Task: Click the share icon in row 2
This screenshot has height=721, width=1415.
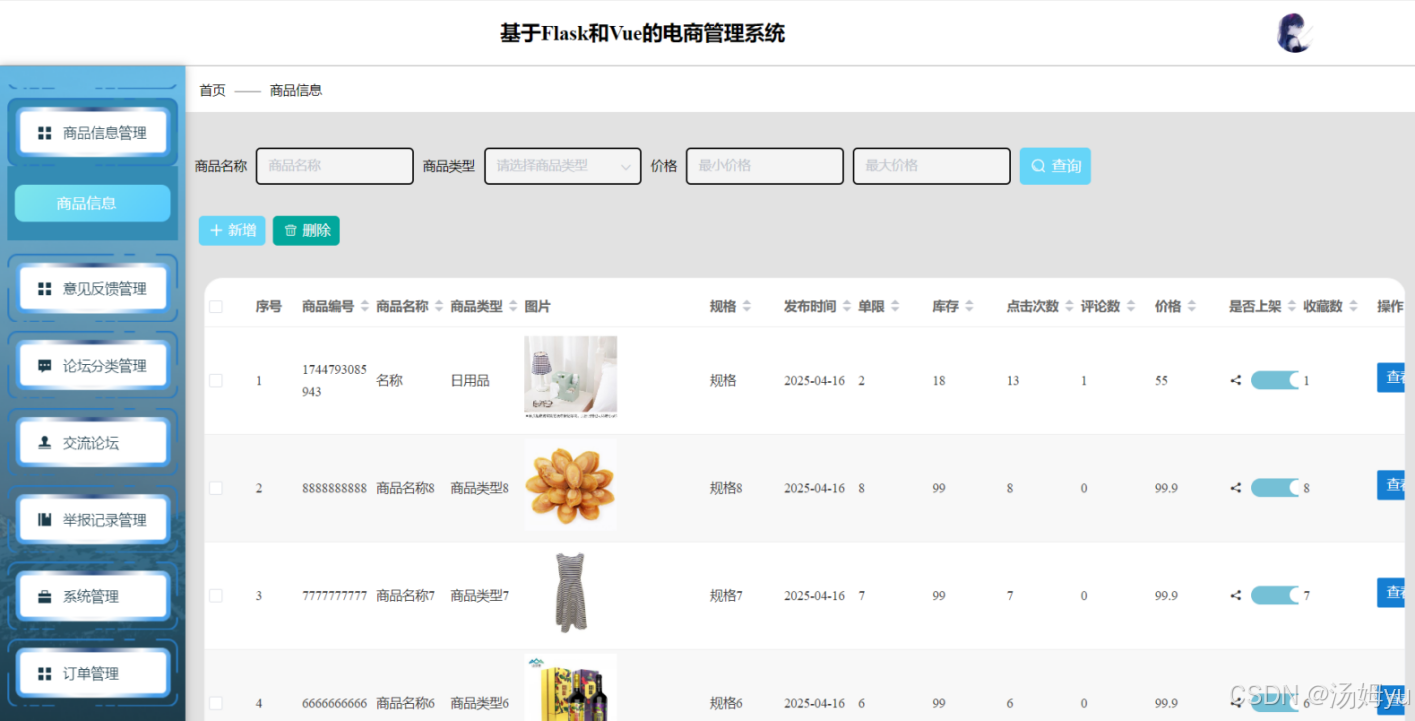Action: coord(1236,488)
